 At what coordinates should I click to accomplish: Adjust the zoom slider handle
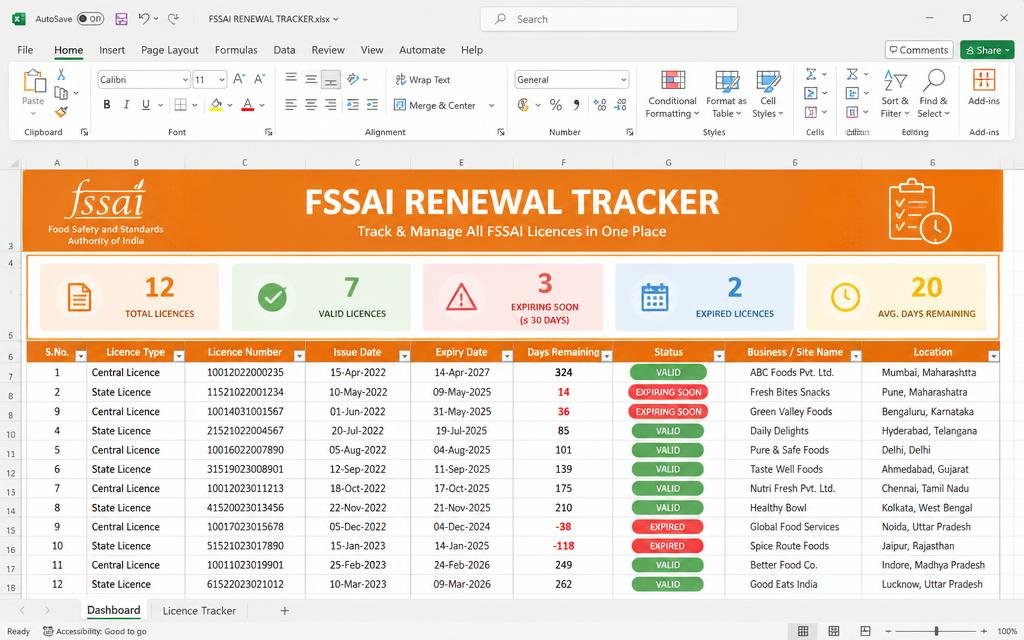(x=936, y=631)
